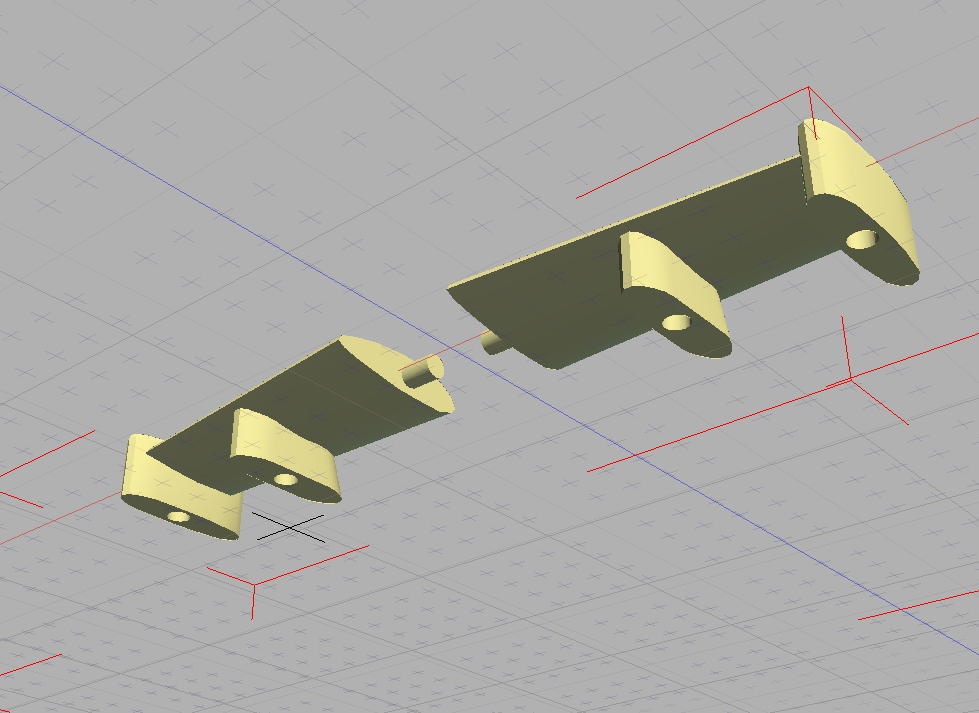Click the black crosshair cursor marker
The height and width of the screenshot is (713, 979).
[x=288, y=528]
